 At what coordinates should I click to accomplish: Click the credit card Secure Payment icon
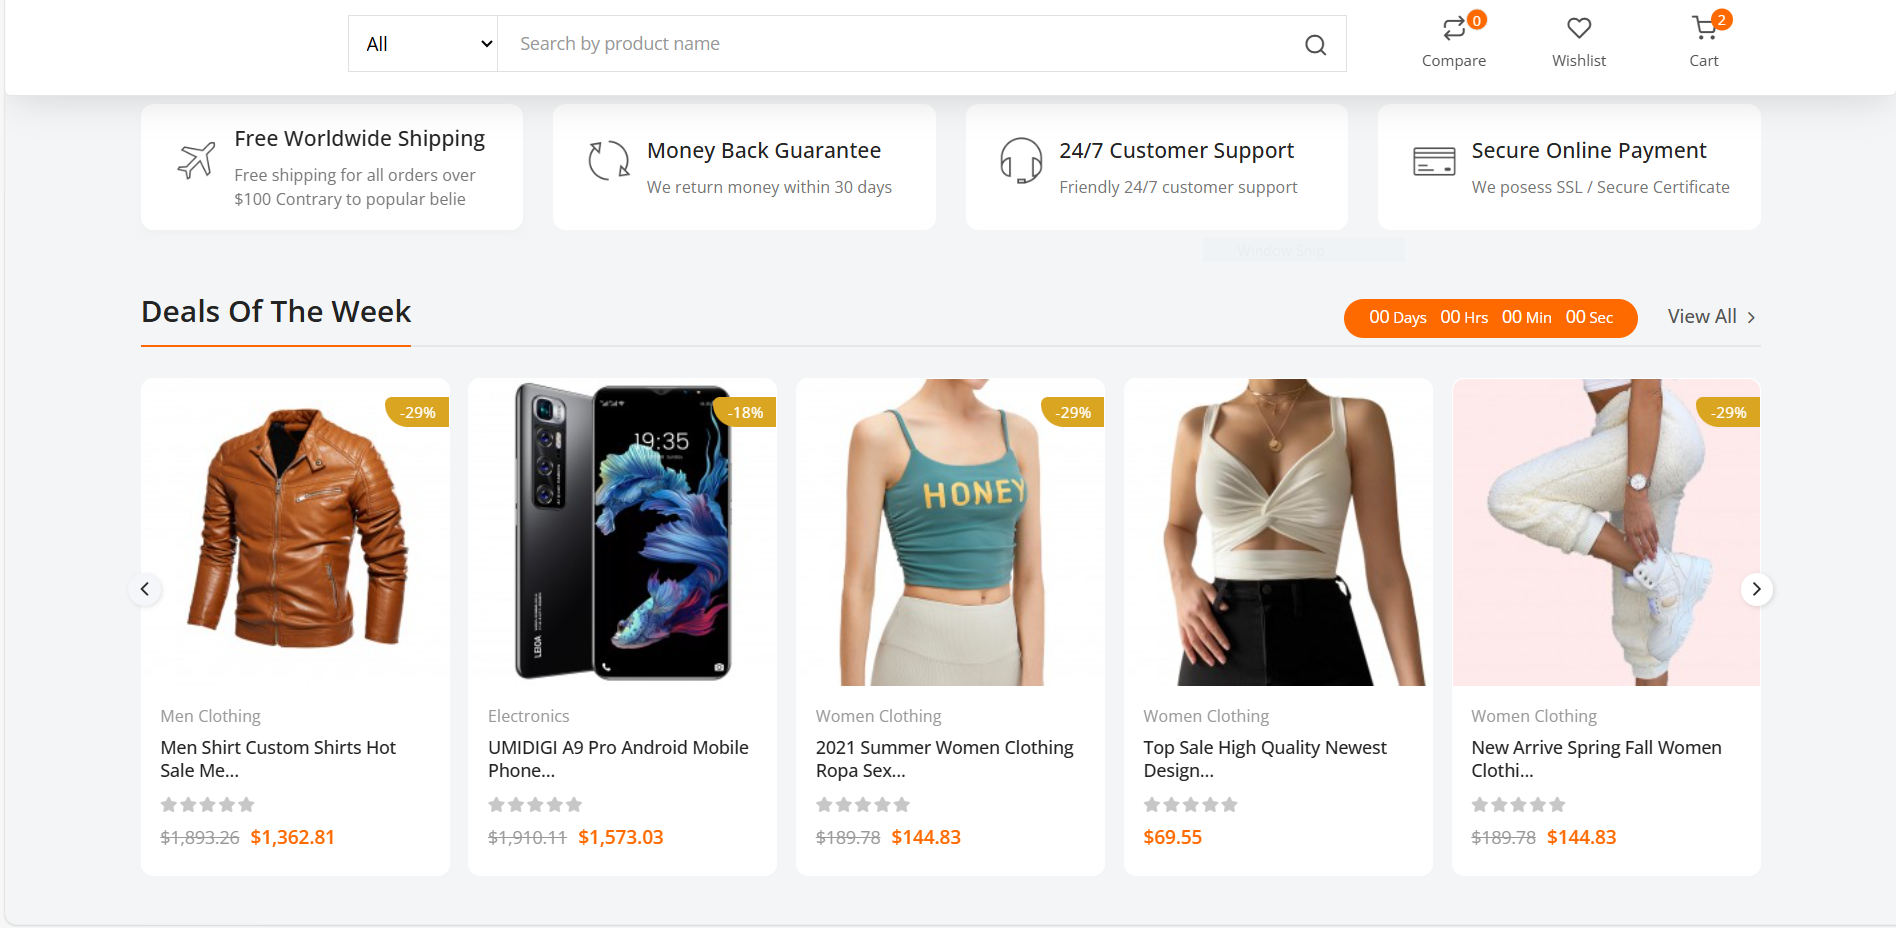click(1434, 161)
